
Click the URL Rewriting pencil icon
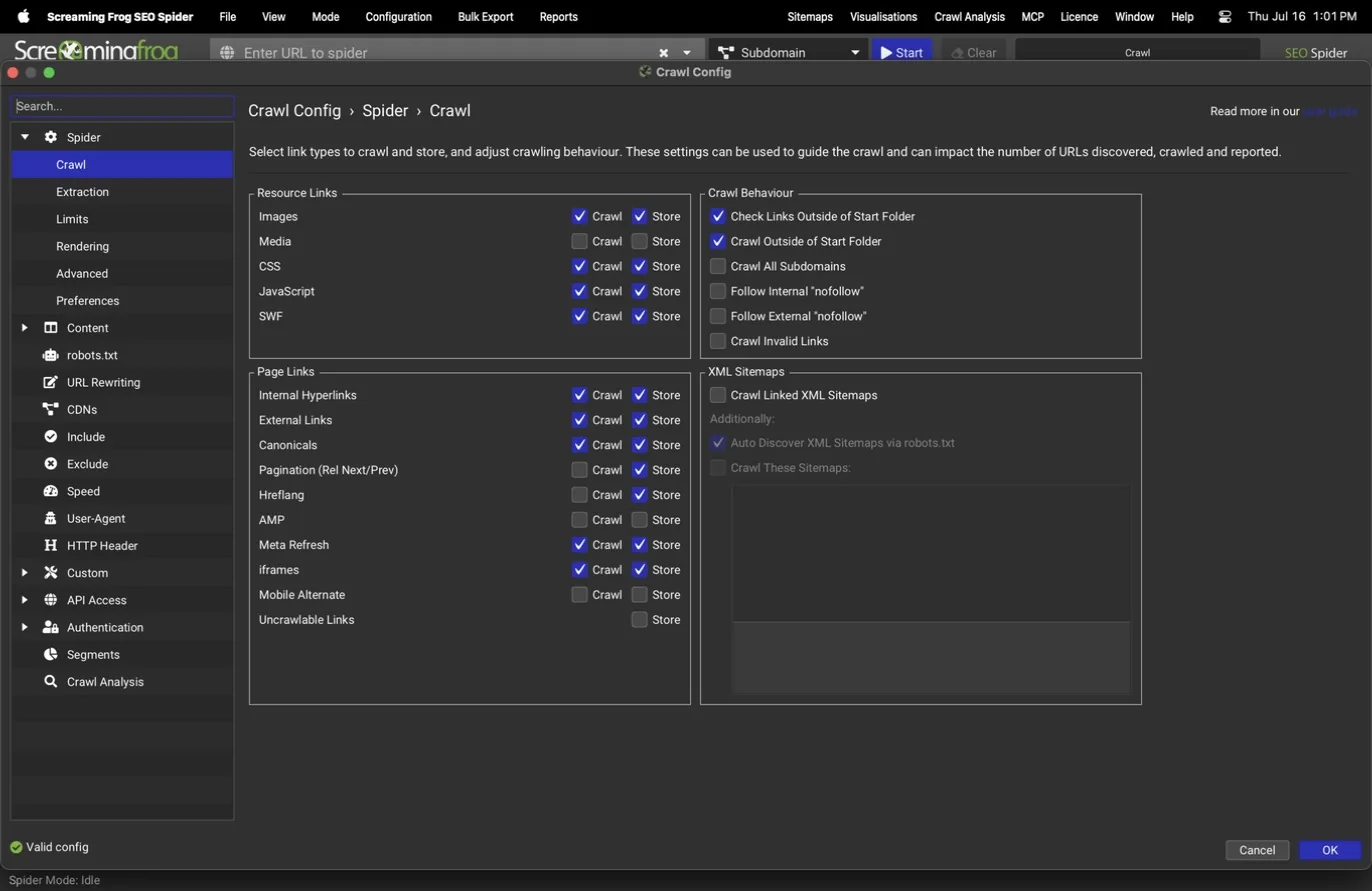coord(50,382)
